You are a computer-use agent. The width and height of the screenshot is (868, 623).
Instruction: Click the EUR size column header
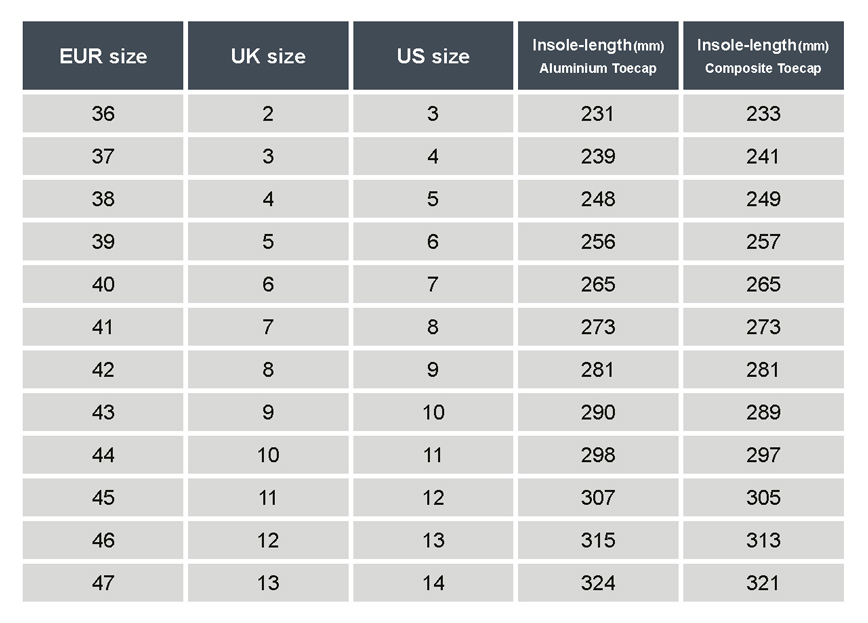point(103,55)
